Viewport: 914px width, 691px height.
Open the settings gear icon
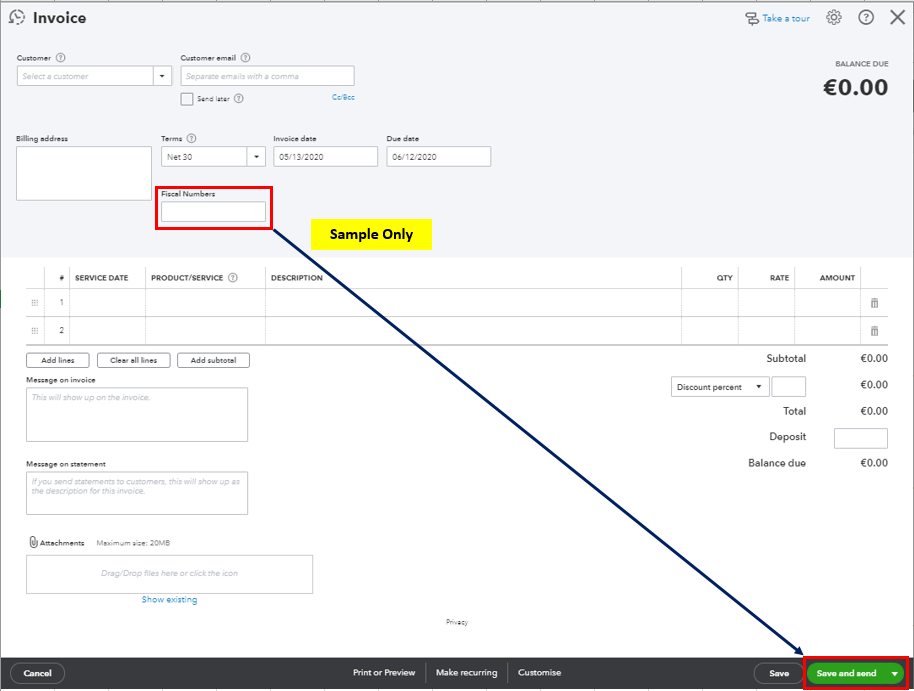pos(834,17)
